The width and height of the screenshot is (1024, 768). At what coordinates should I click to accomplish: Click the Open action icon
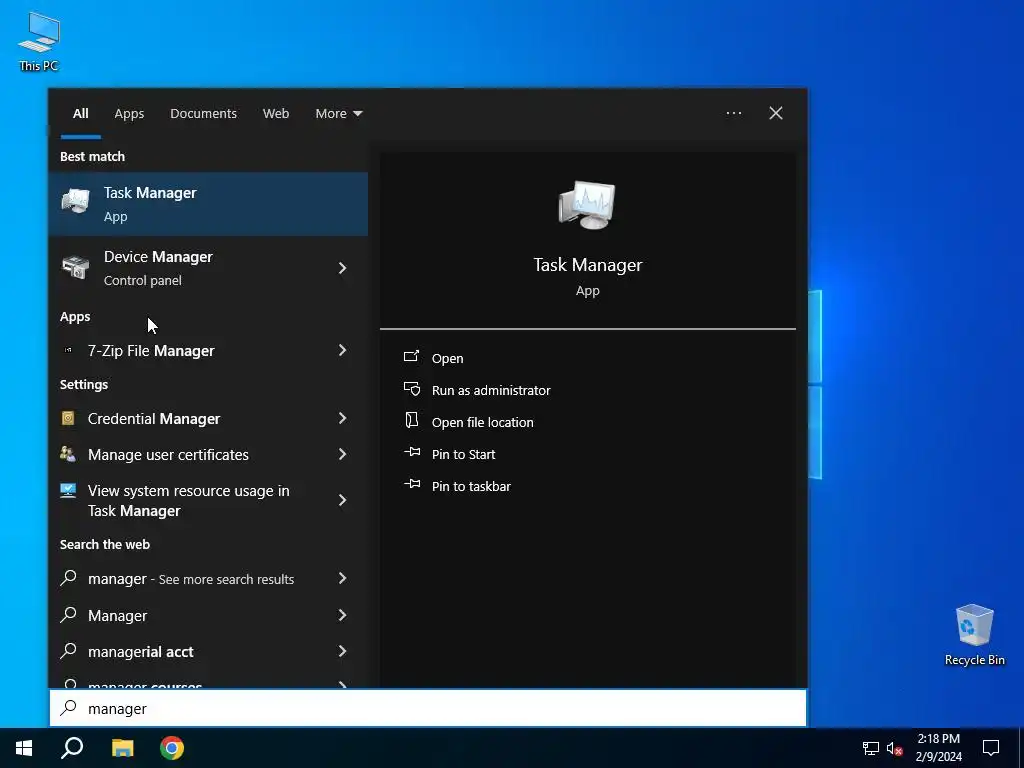tap(411, 357)
